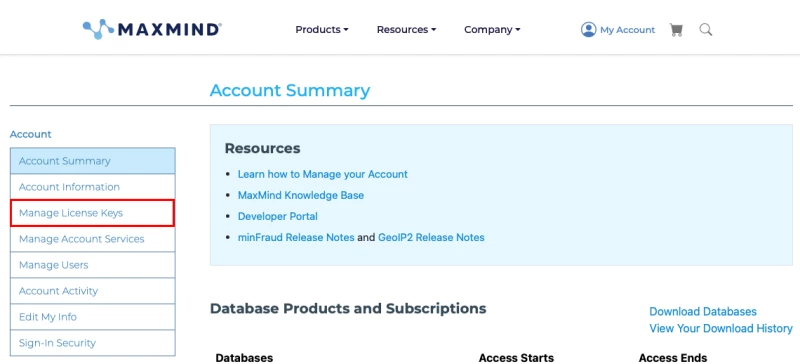Open the Developer Portal link
800x364 pixels.
pyautogui.click(x=278, y=216)
